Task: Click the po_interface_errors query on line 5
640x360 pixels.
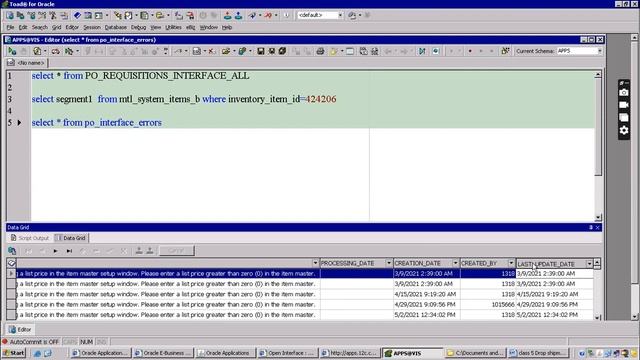Action: (97, 123)
